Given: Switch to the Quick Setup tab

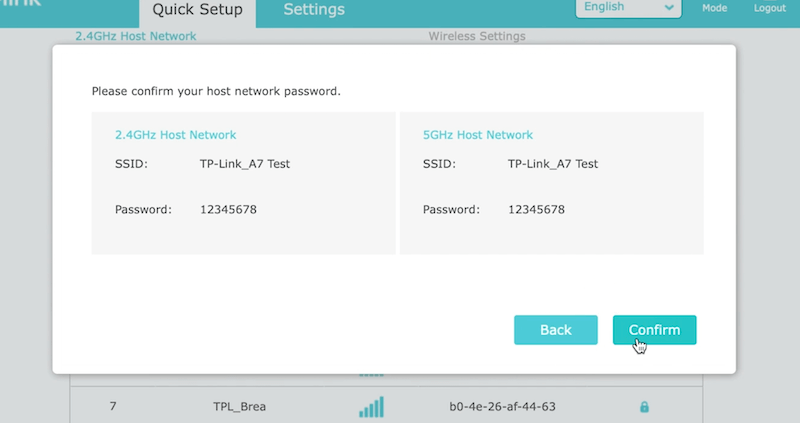Looking at the screenshot, I should coord(197,10).
